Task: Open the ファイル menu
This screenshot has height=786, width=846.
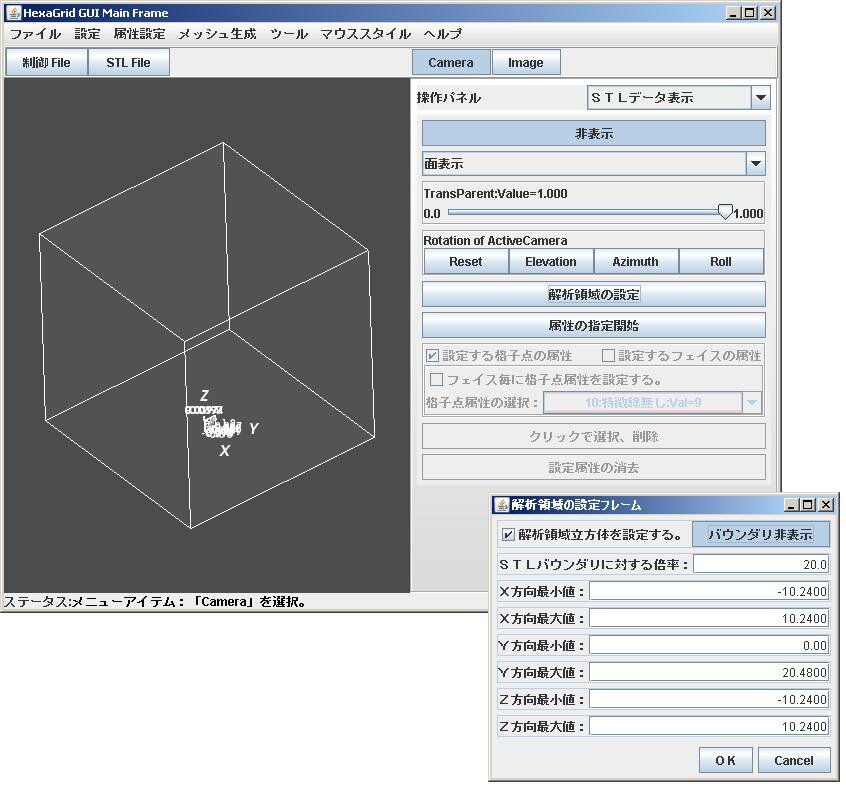Action: 36,33
